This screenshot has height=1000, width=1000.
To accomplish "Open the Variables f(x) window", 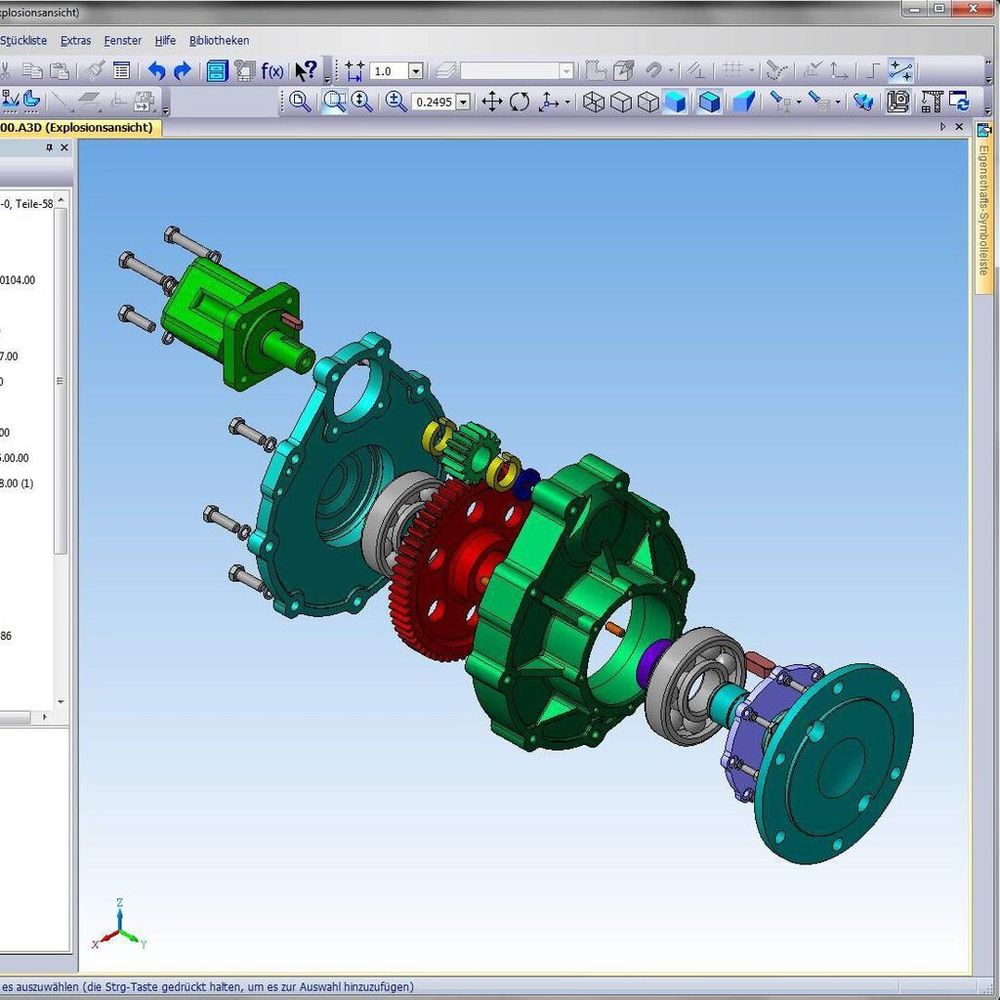I will point(270,70).
